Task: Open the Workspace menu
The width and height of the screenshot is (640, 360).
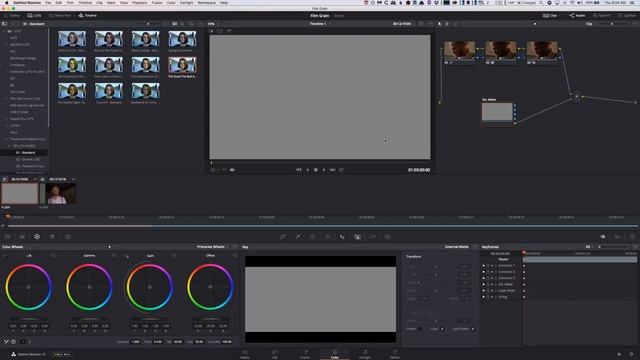Action: click(207, 2)
